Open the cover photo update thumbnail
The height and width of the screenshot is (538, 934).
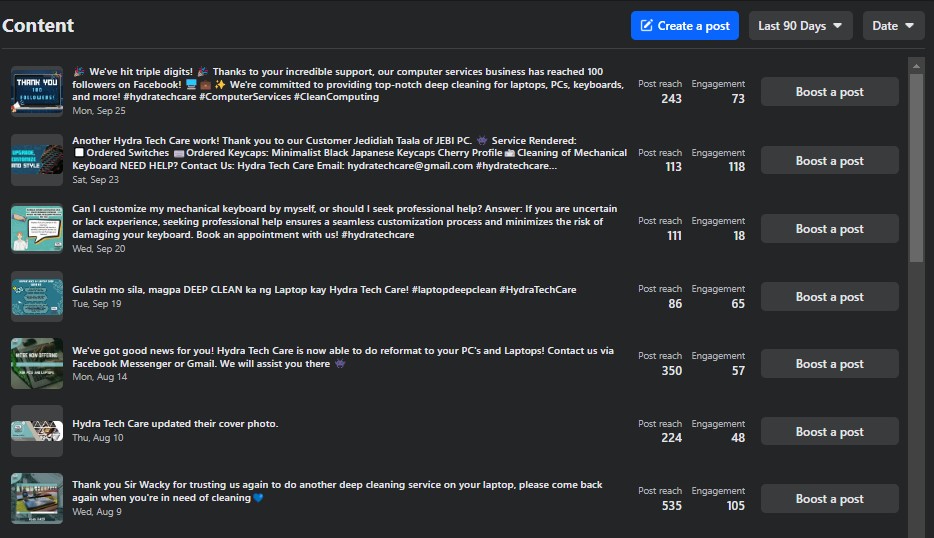[x=37, y=431]
